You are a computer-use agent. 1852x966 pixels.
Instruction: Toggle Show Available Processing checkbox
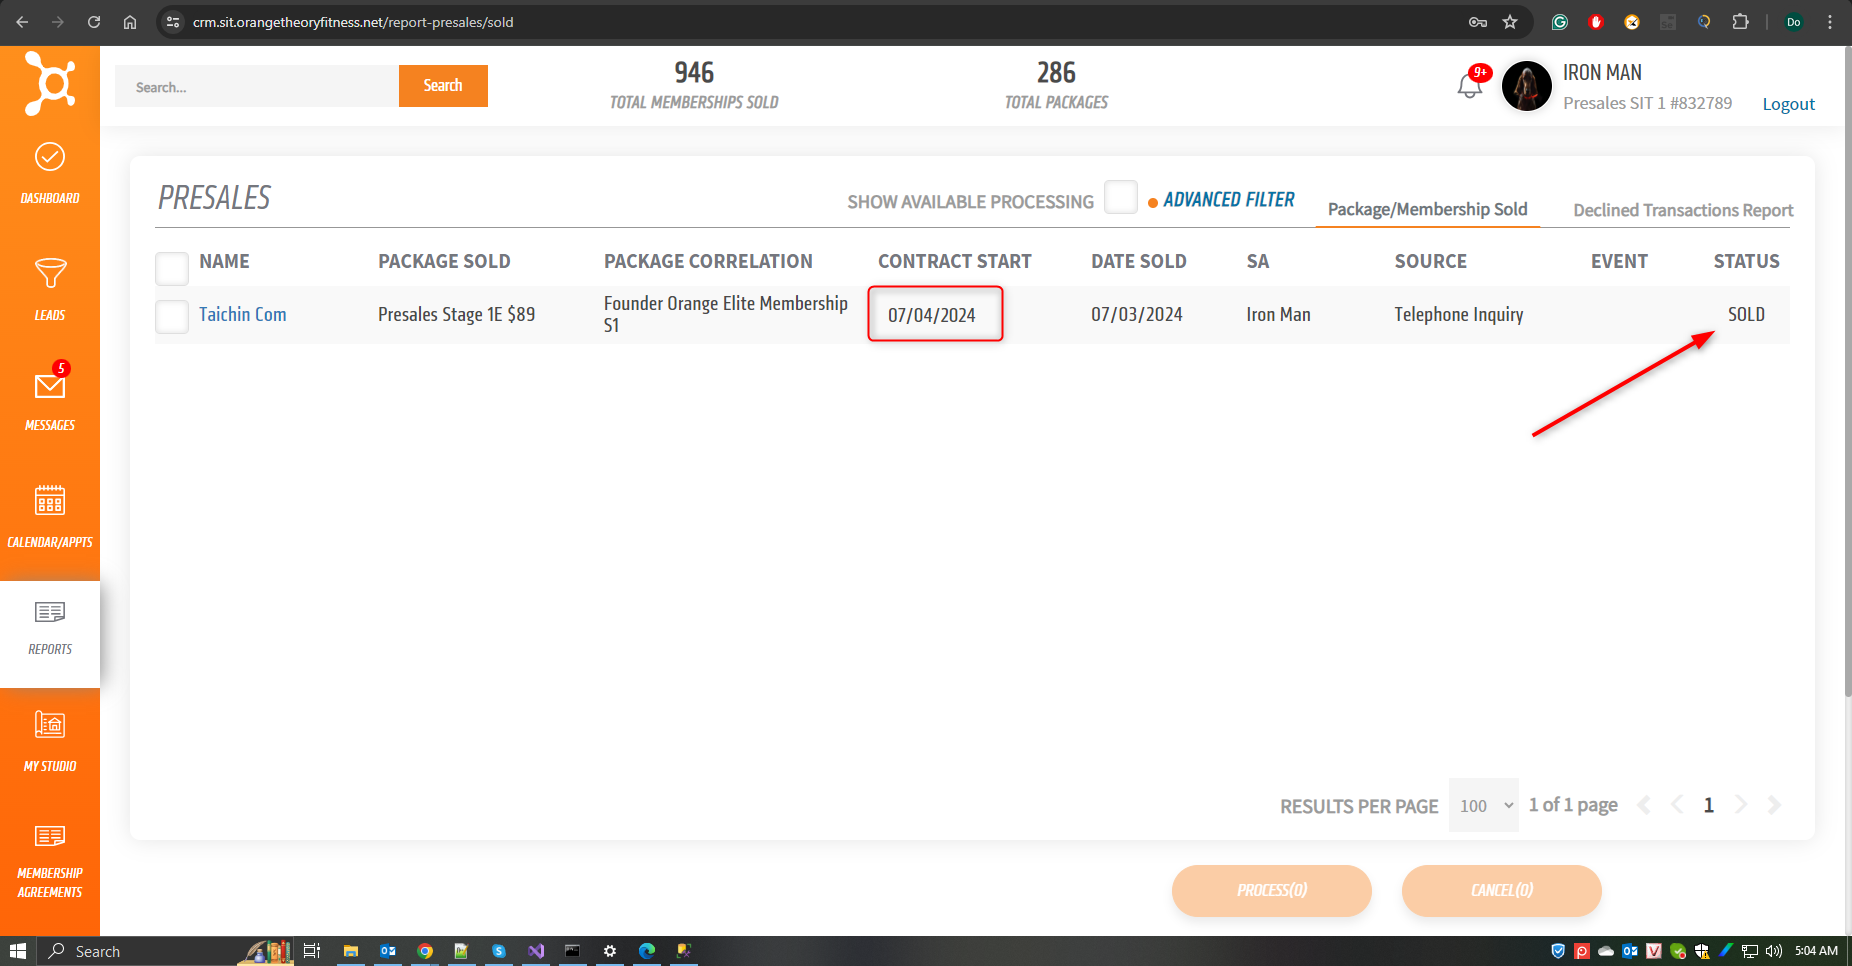(x=1121, y=197)
